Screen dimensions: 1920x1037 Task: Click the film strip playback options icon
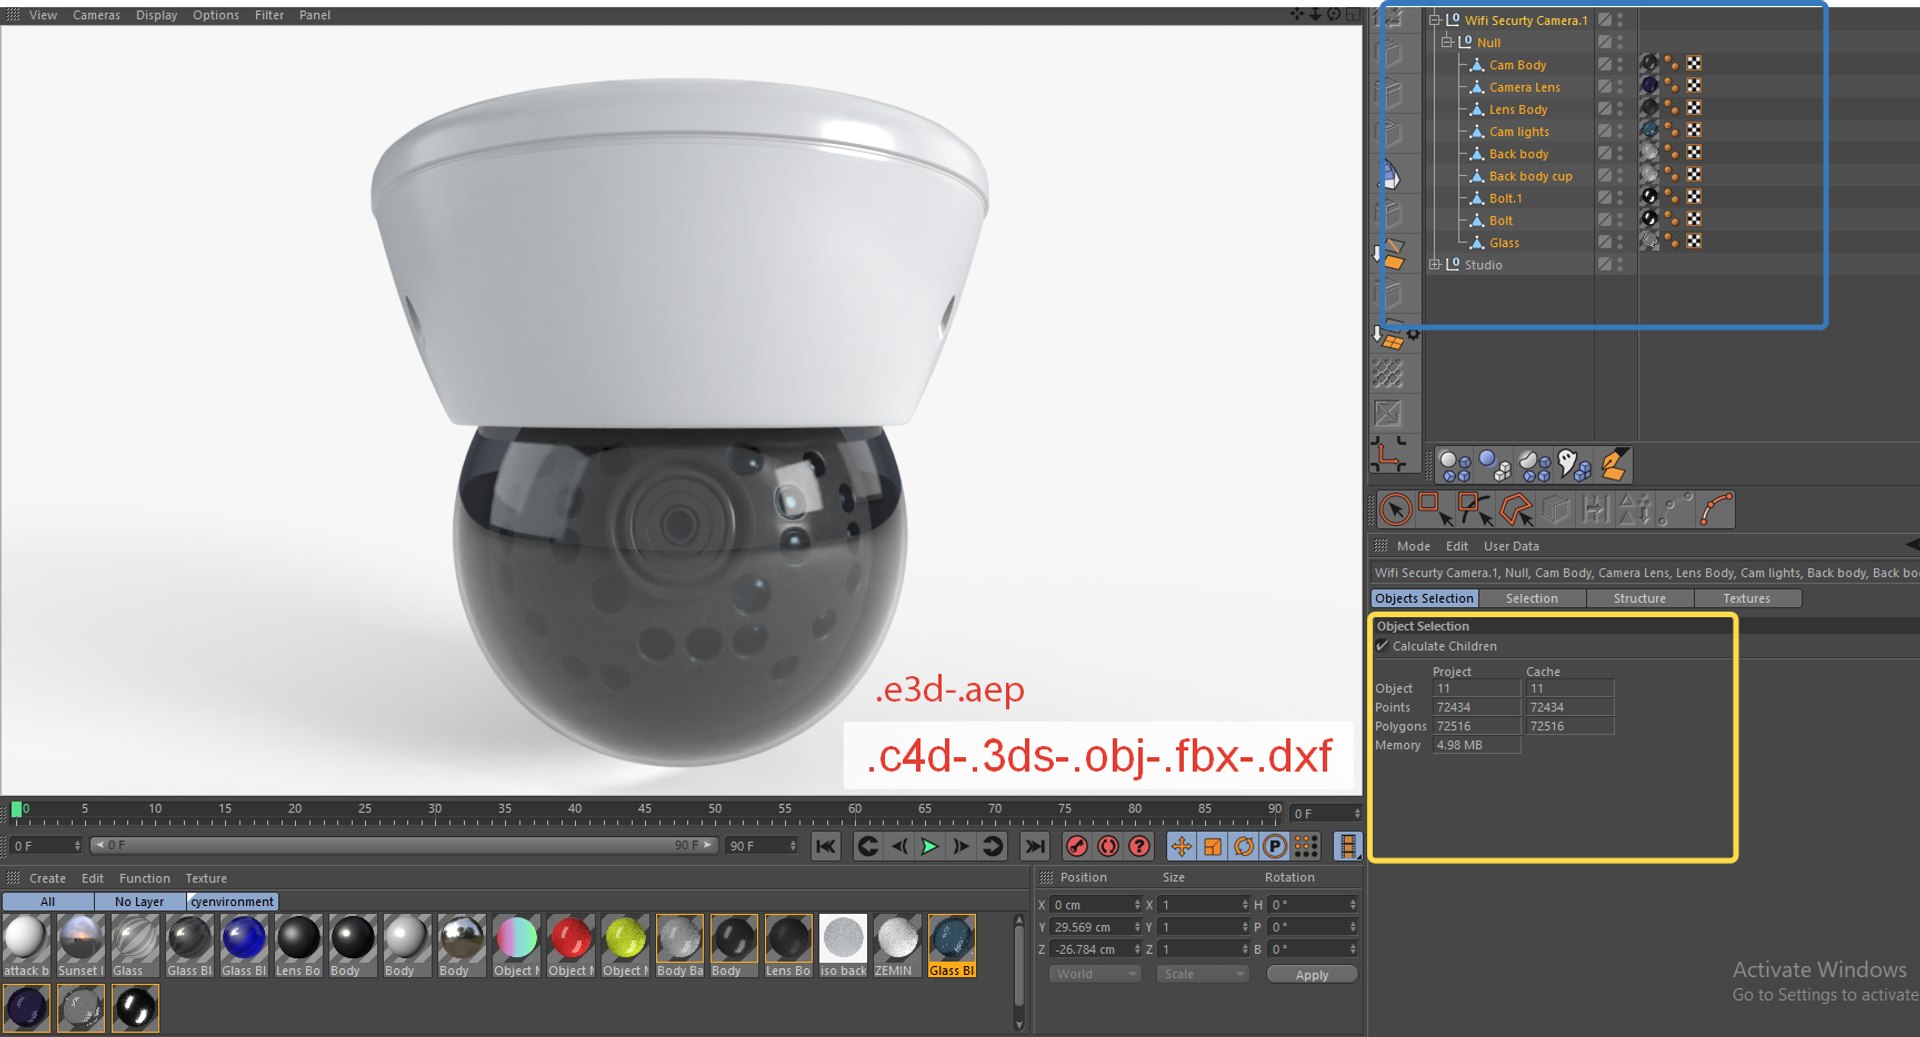pos(1348,846)
